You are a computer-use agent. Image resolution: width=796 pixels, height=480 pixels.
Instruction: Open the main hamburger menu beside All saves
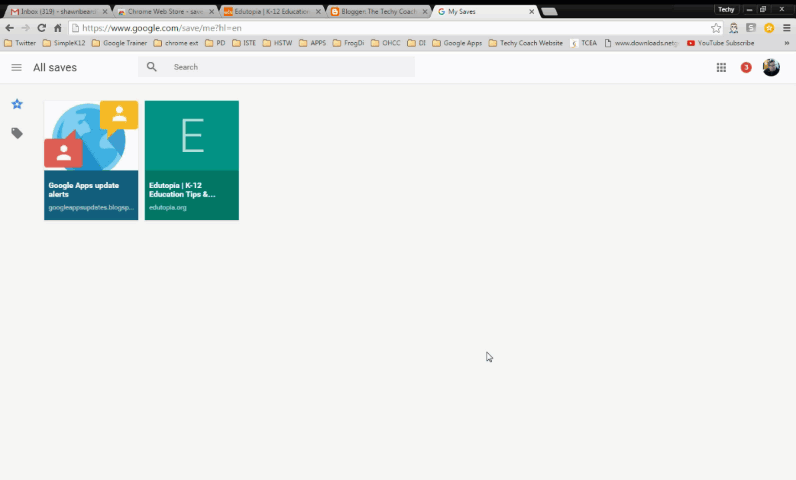pos(16,67)
